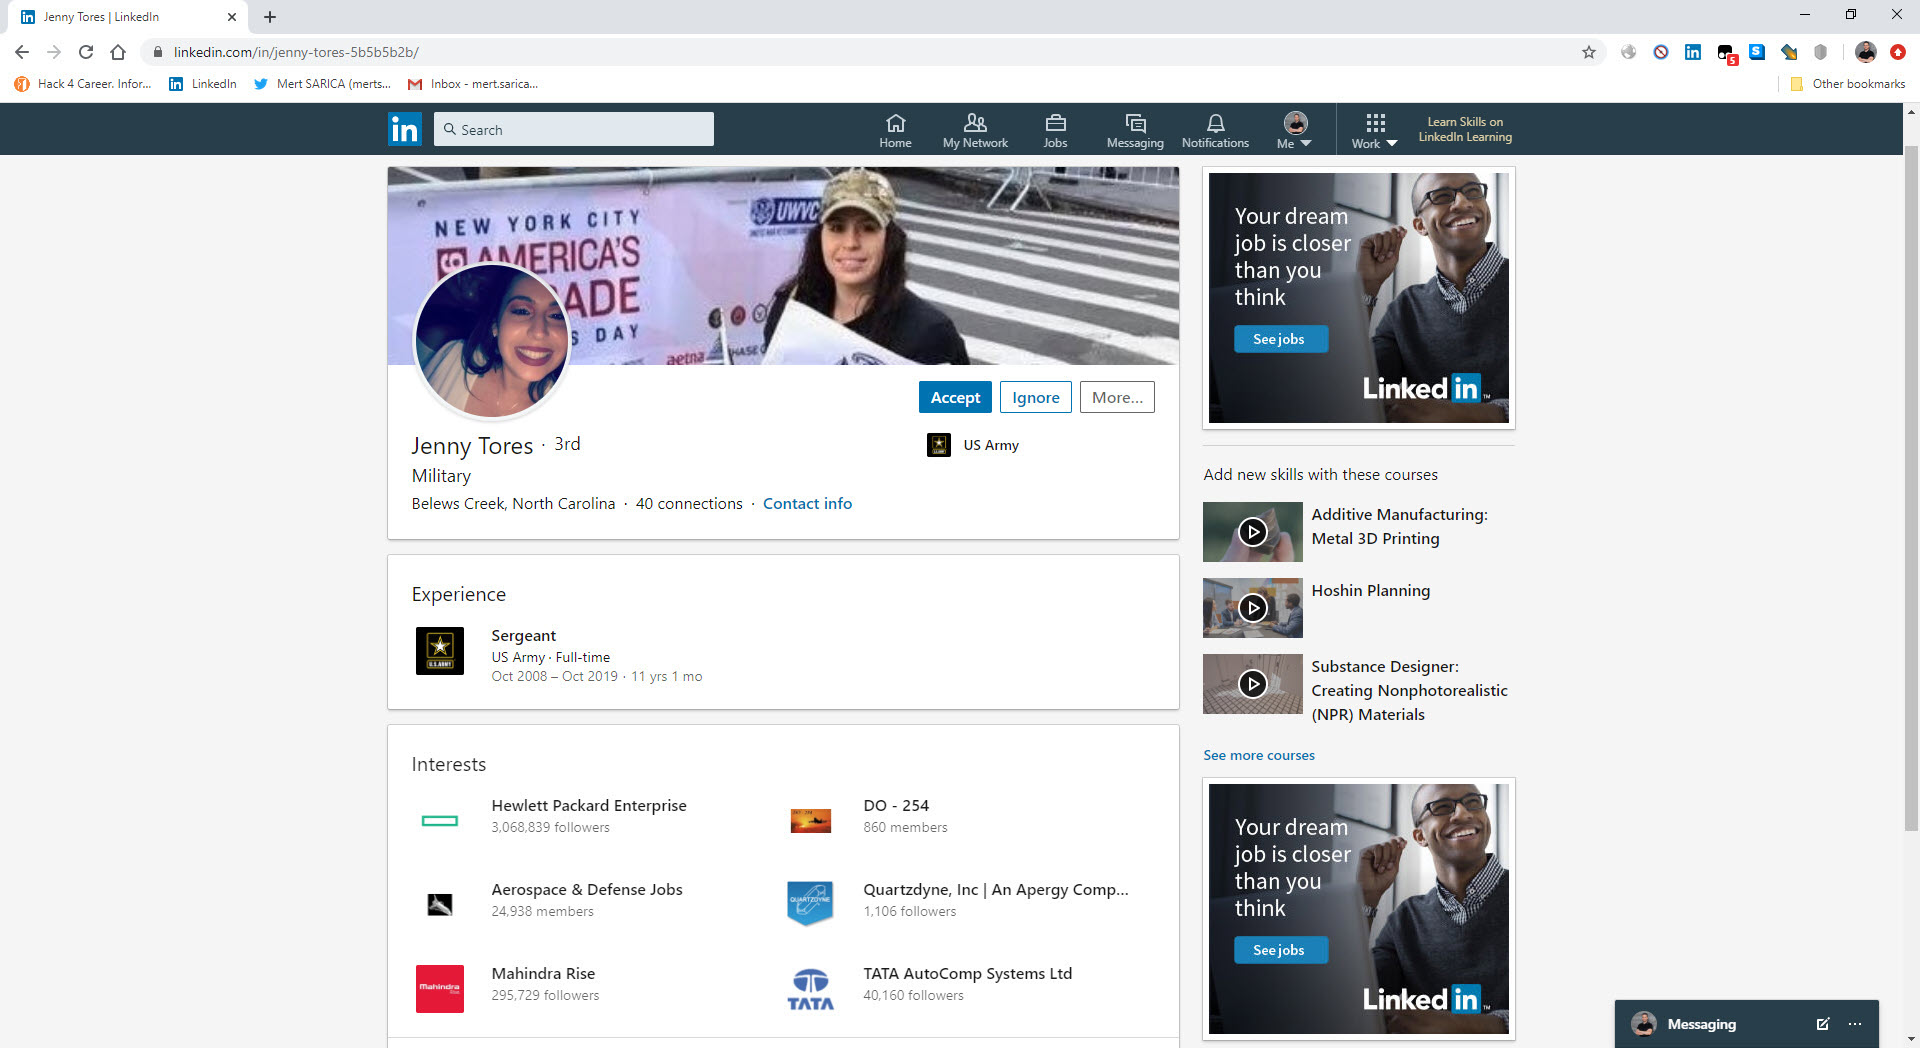Image resolution: width=1920 pixels, height=1048 pixels.
Task: Open Hewlett Packard Enterprise logo
Action: coord(440,821)
